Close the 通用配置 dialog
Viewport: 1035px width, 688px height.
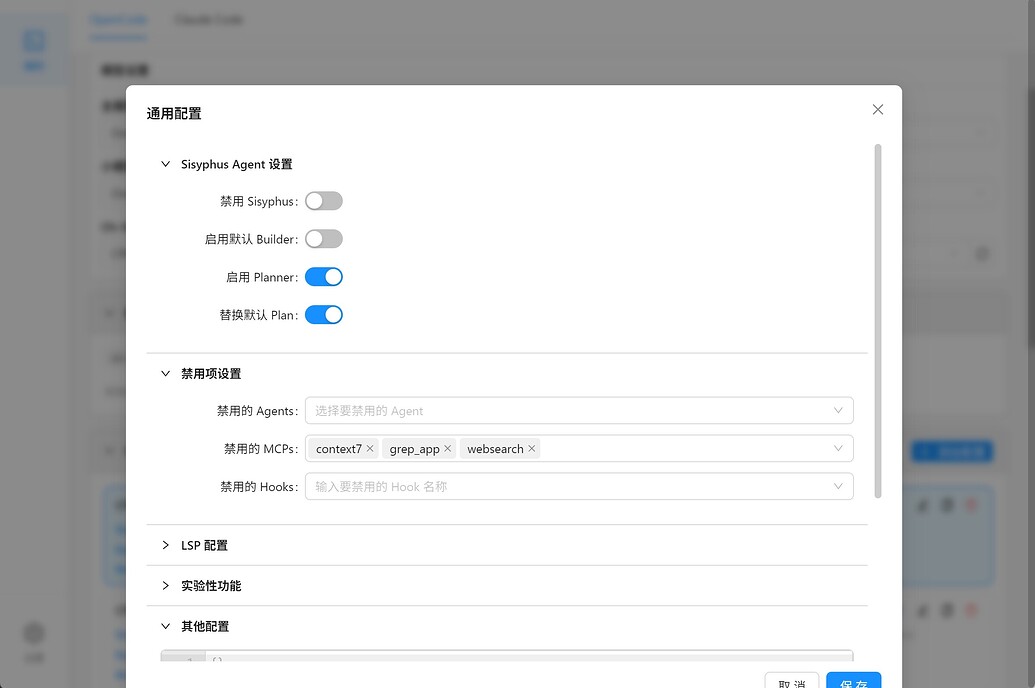coord(877,110)
